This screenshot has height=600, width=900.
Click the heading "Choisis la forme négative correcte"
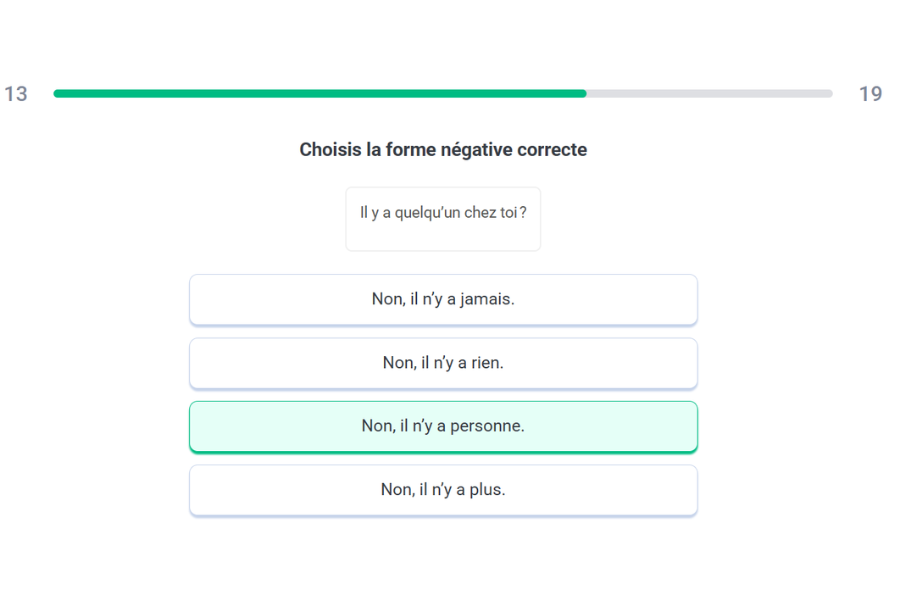[x=443, y=149]
